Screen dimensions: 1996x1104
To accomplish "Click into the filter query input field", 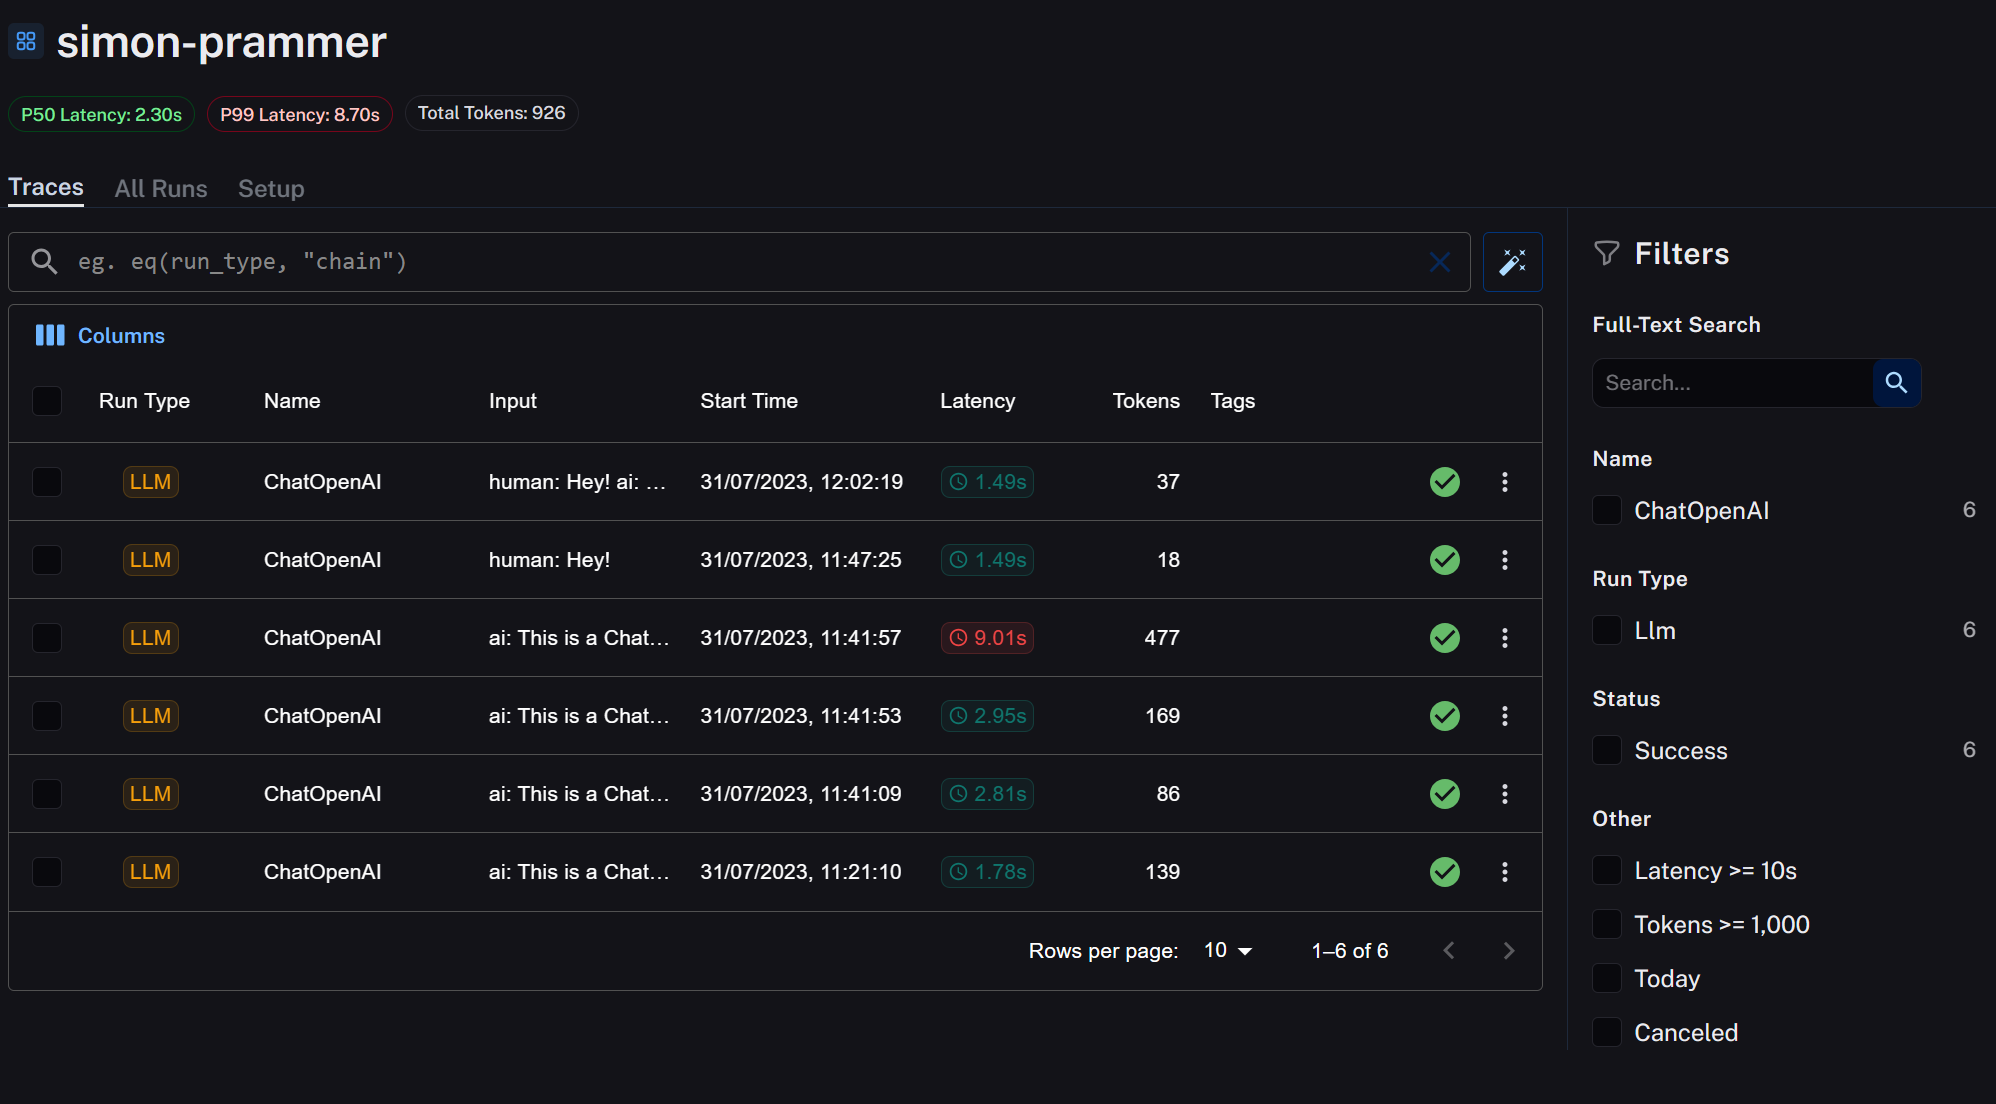I will tap(740, 262).
